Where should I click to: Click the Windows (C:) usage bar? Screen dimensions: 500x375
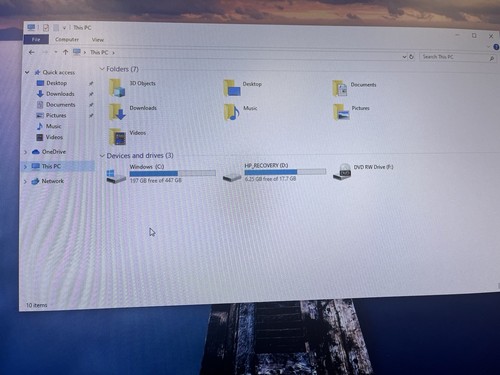click(173, 173)
